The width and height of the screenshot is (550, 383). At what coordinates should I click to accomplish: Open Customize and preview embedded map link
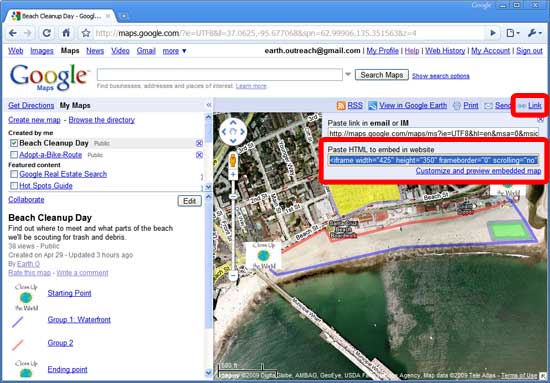tap(478, 171)
